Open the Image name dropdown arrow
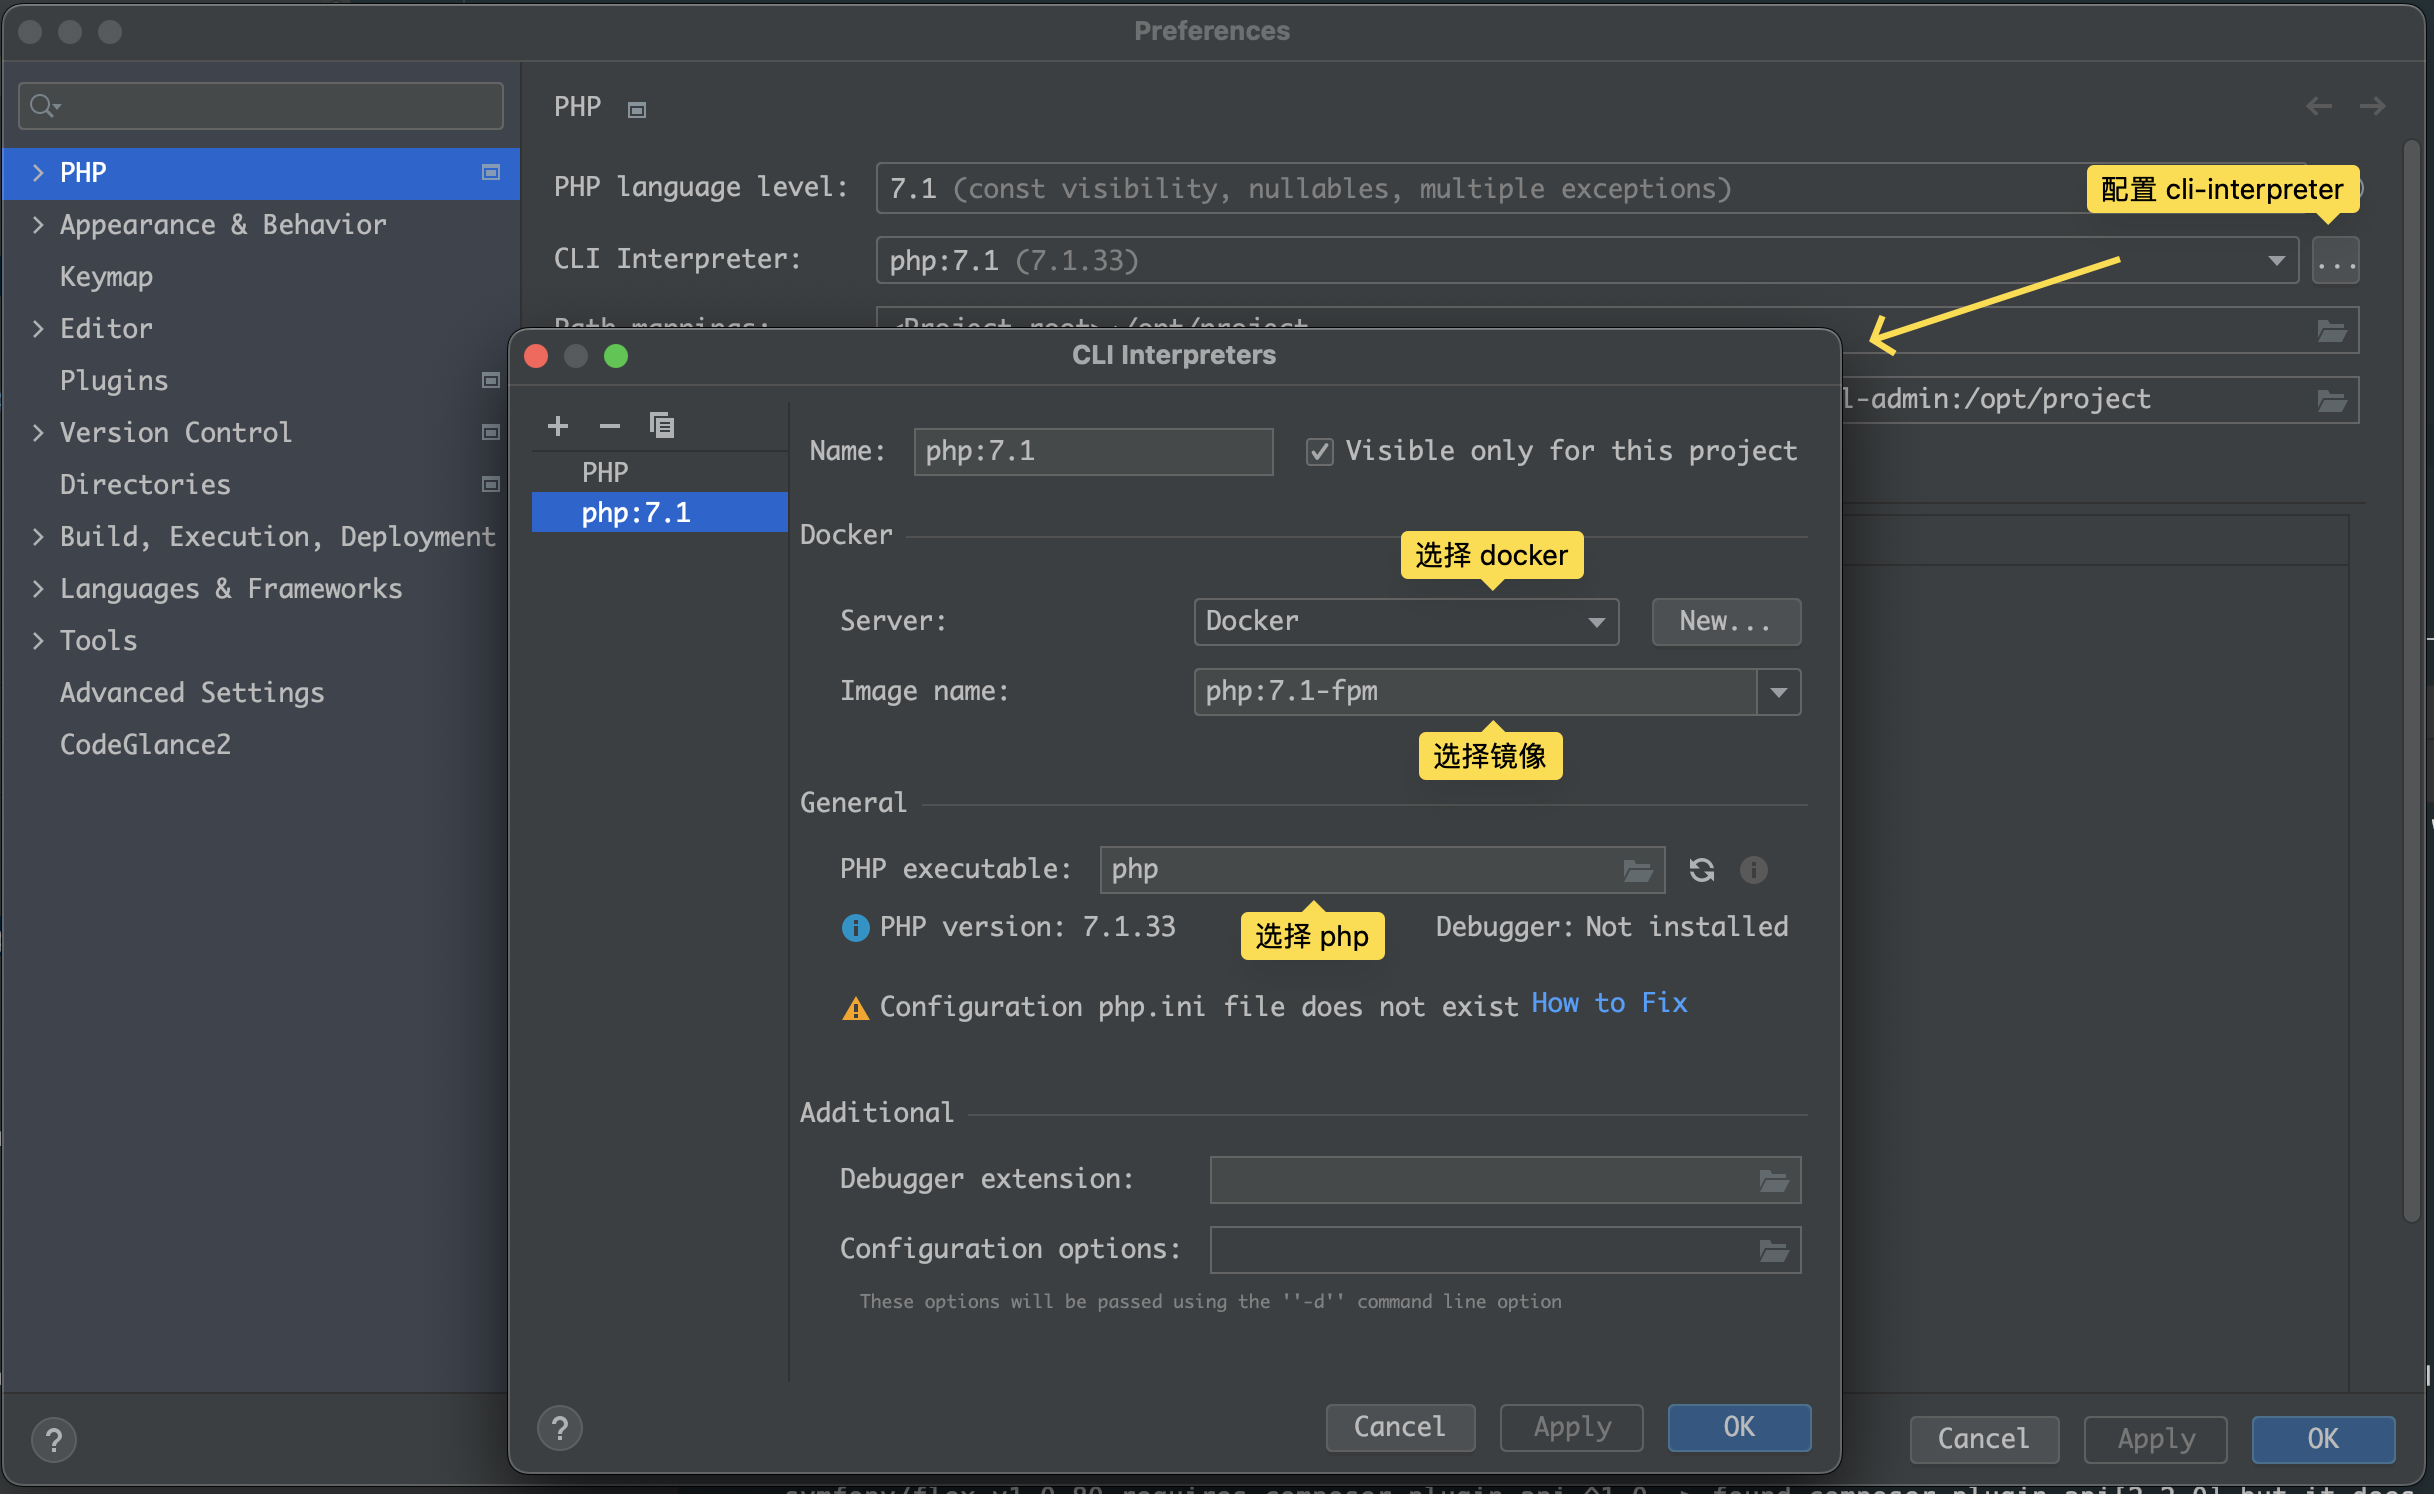This screenshot has width=2434, height=1494. (1778, 692)
